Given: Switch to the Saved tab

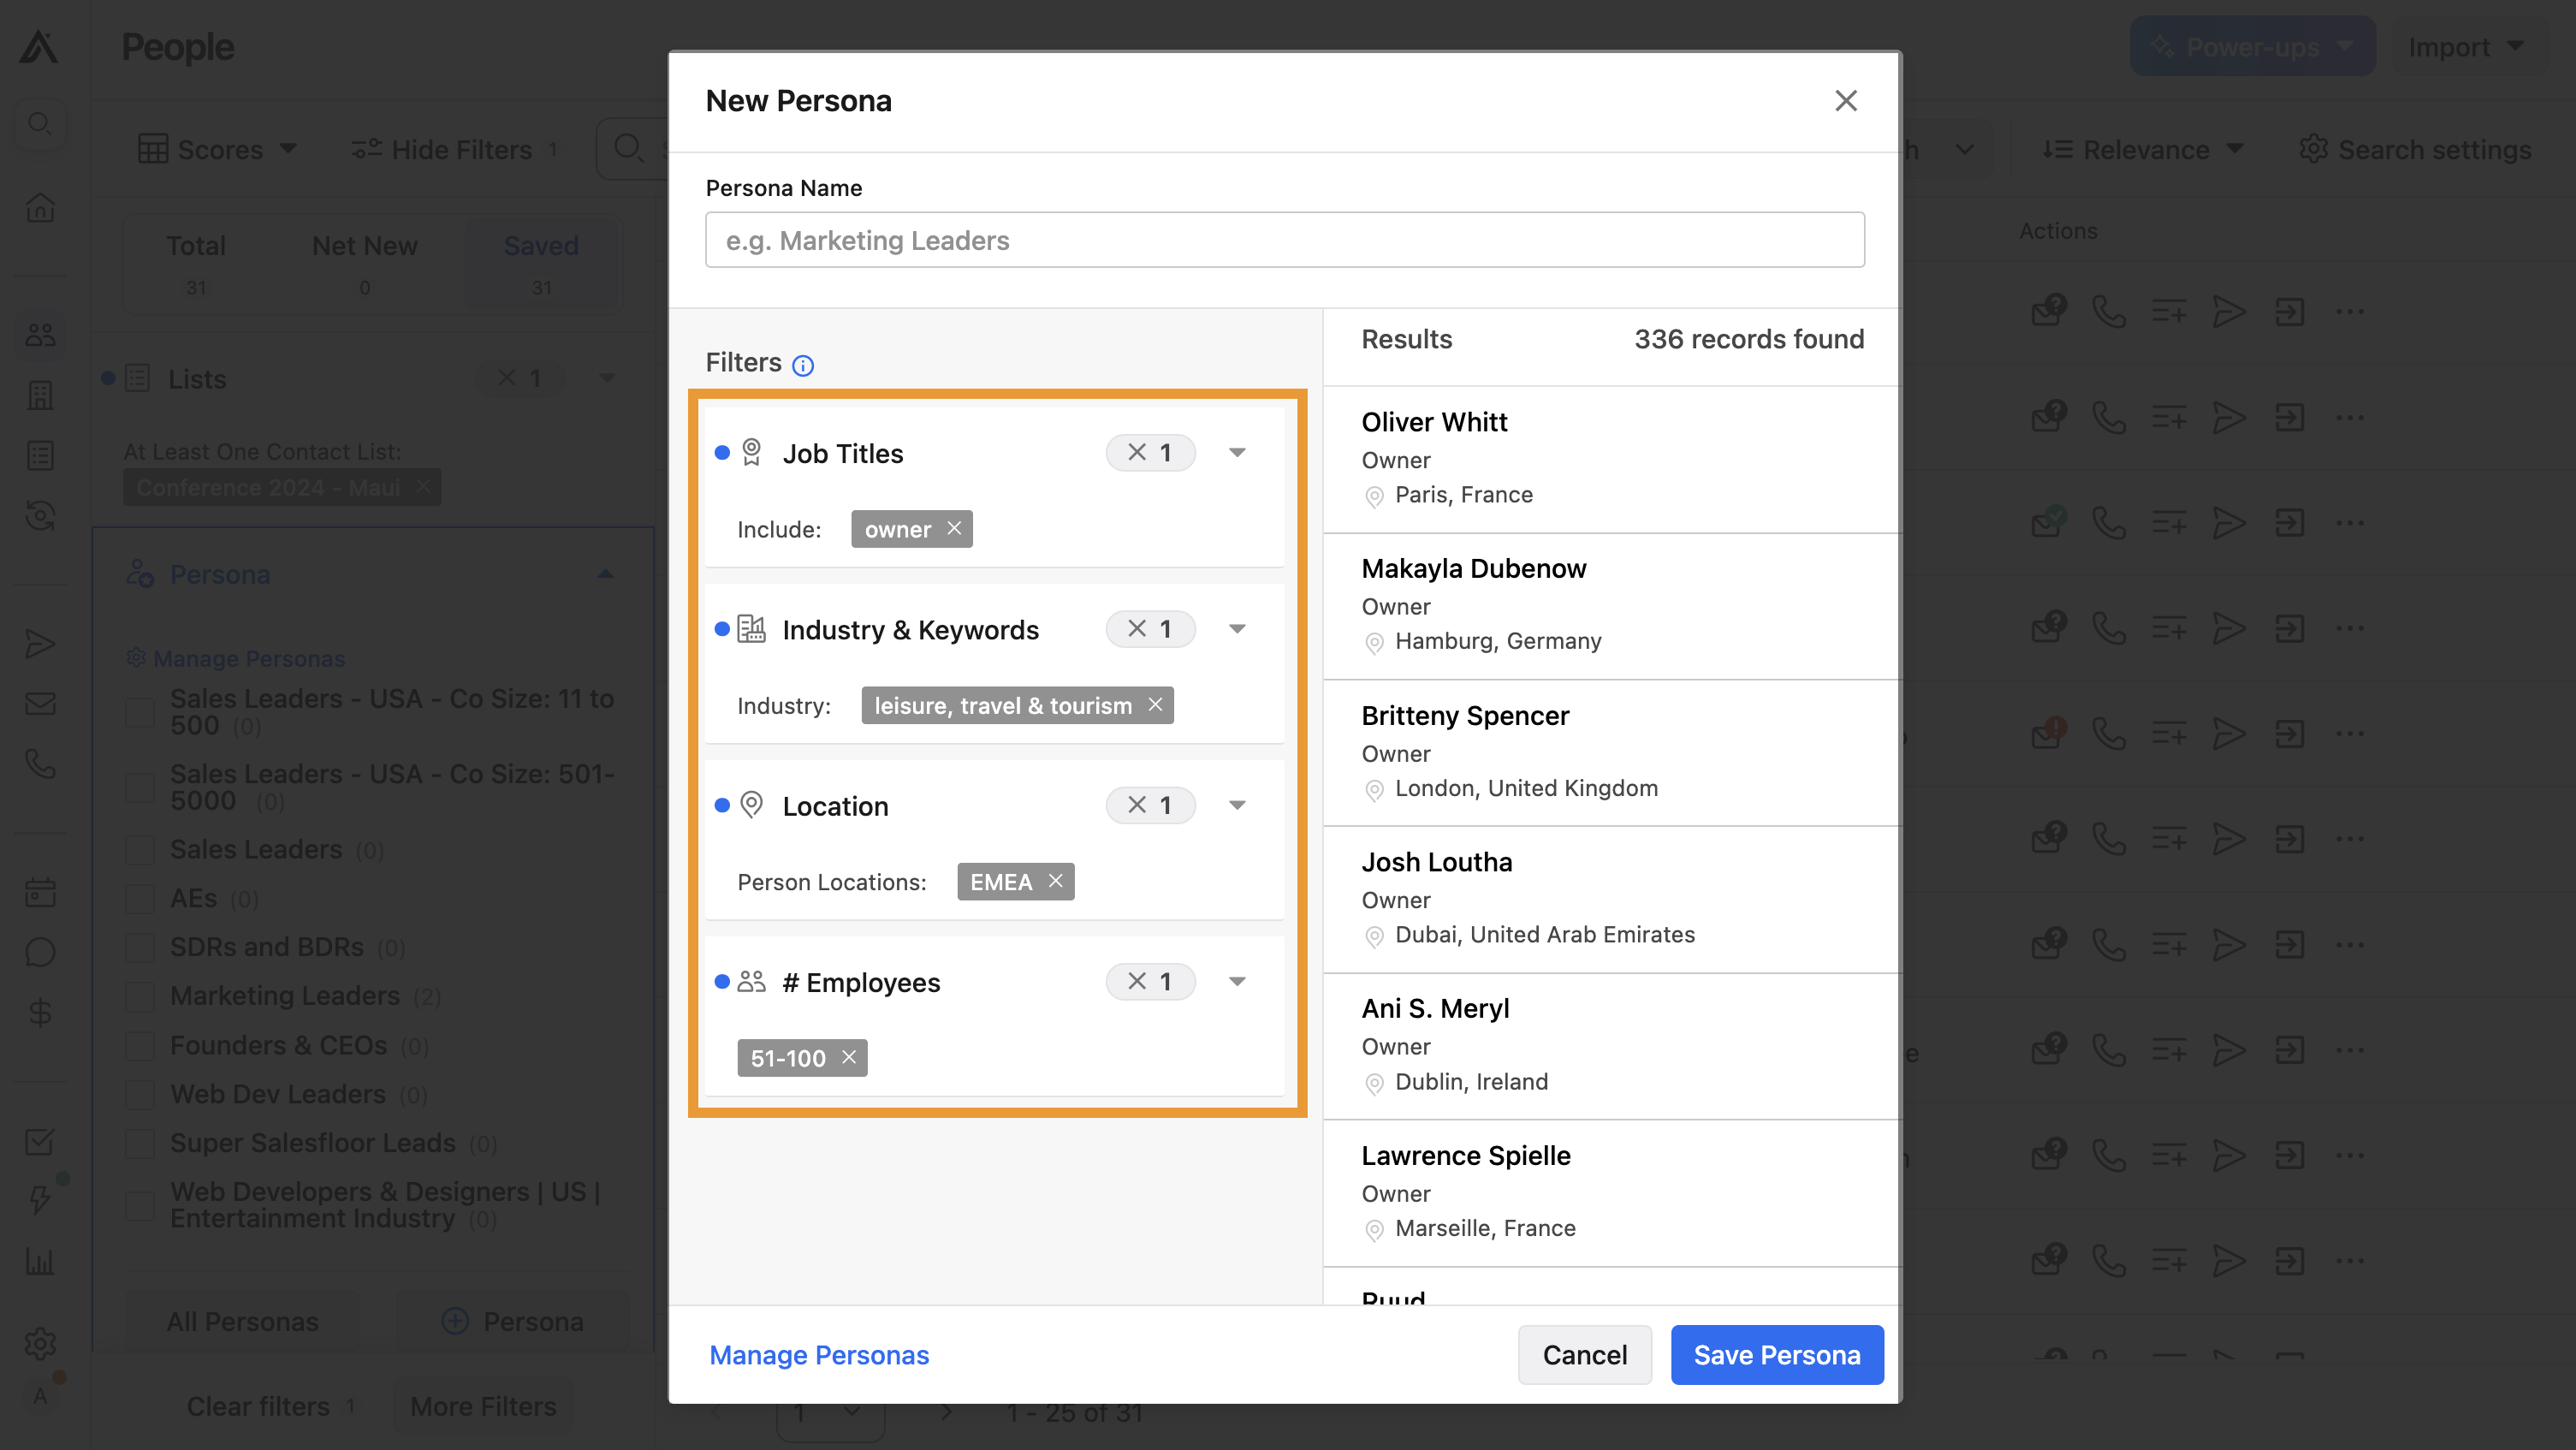Looking at the screenshot, I should click(x=541, y=264).
